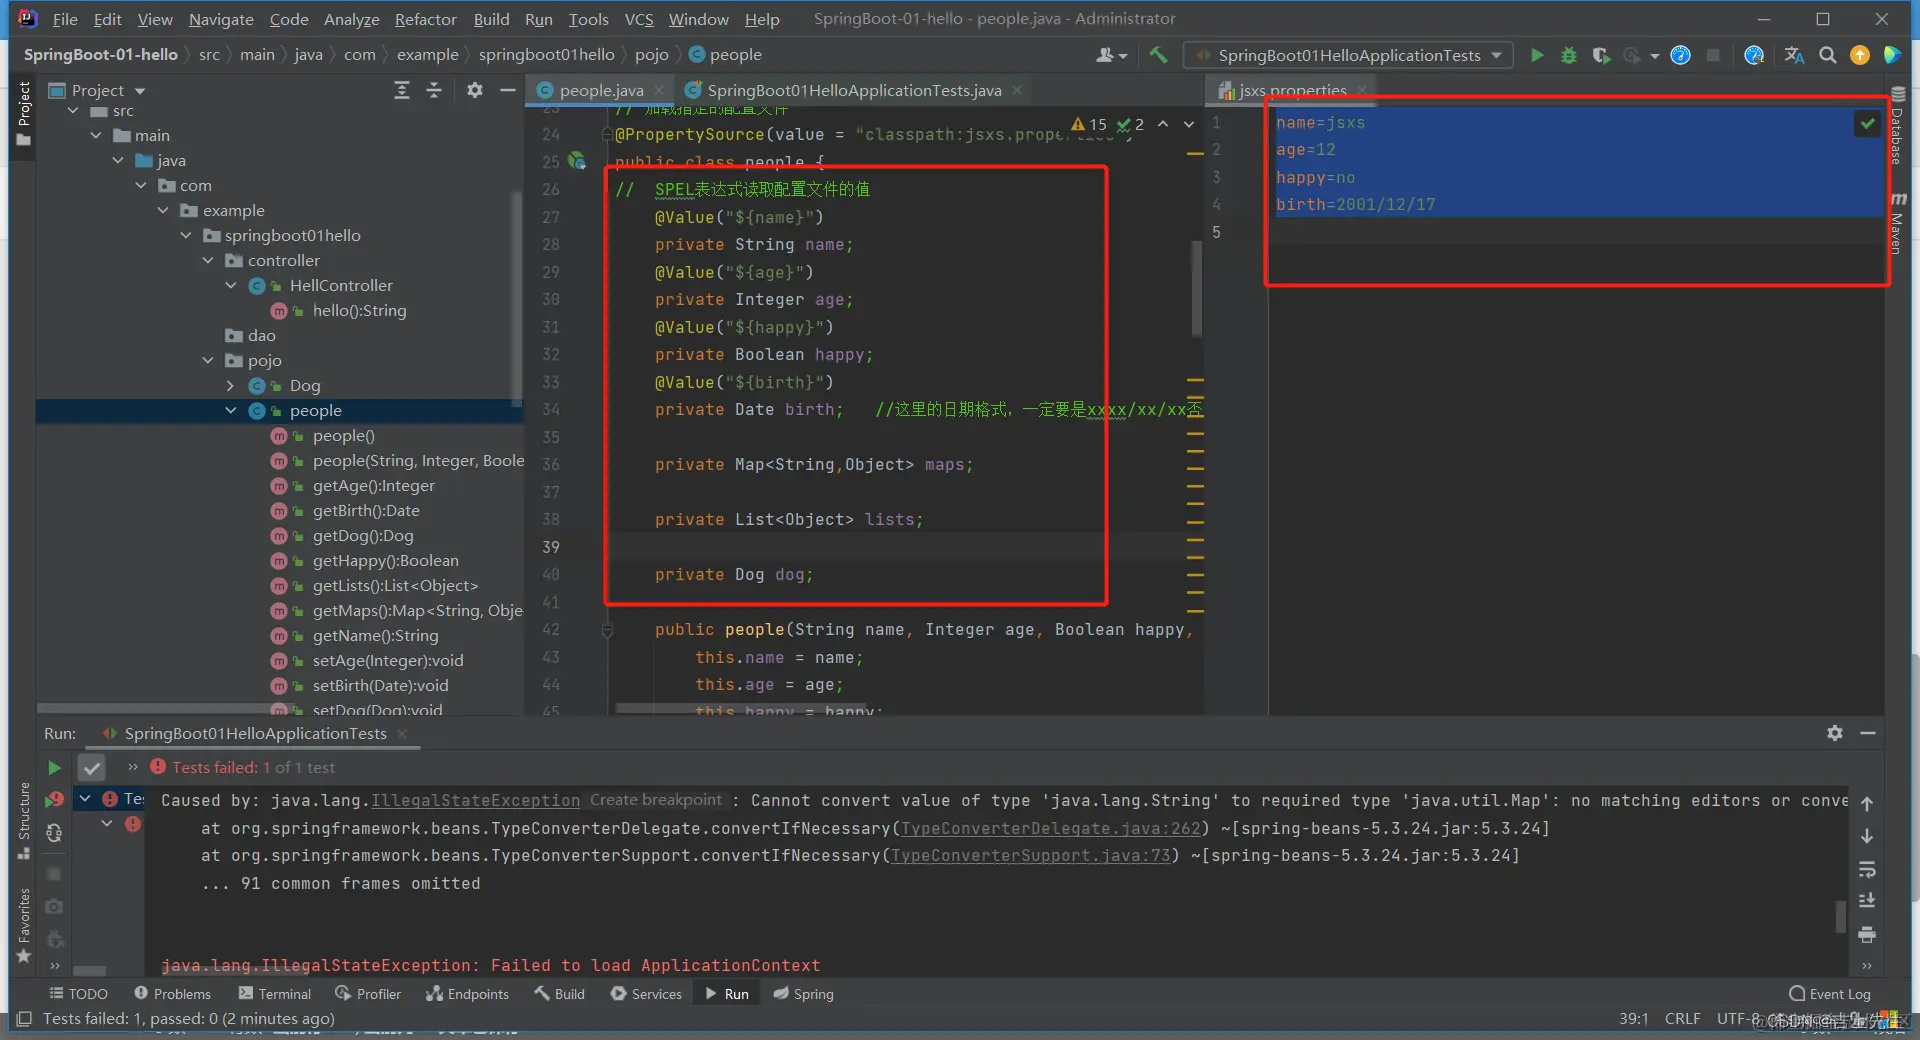Select getBirth():Date in the project tree

(x=366, y=511)
